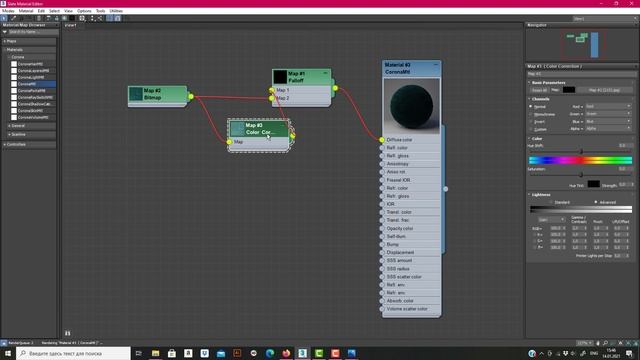Expand the Maps group in browser
The height and width of the screenshot is (360, 640).
click(x=4, y=41)
